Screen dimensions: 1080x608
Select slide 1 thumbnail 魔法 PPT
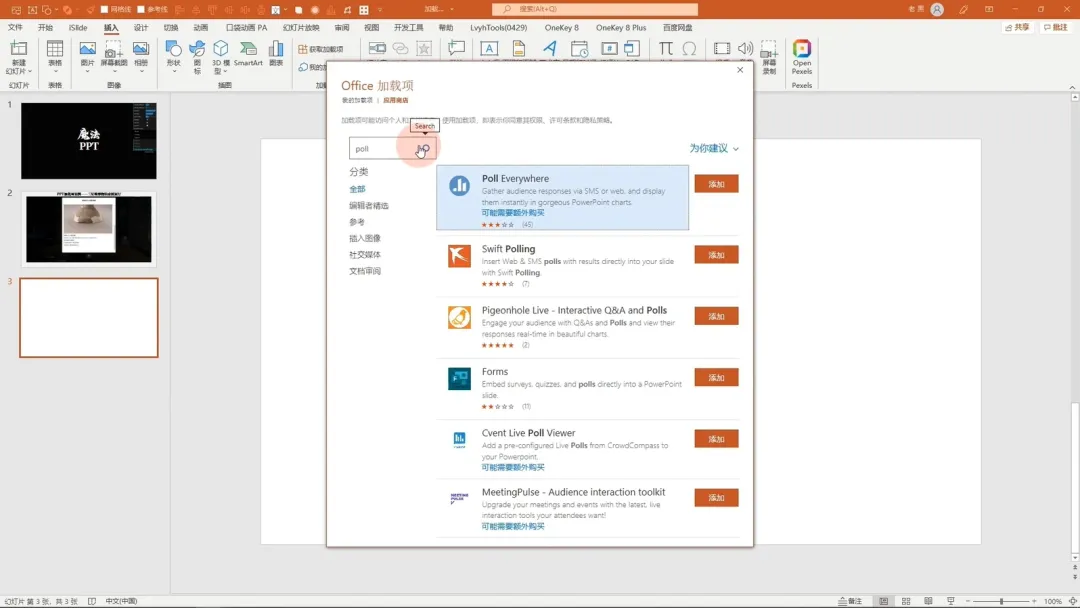click(89, 141)
